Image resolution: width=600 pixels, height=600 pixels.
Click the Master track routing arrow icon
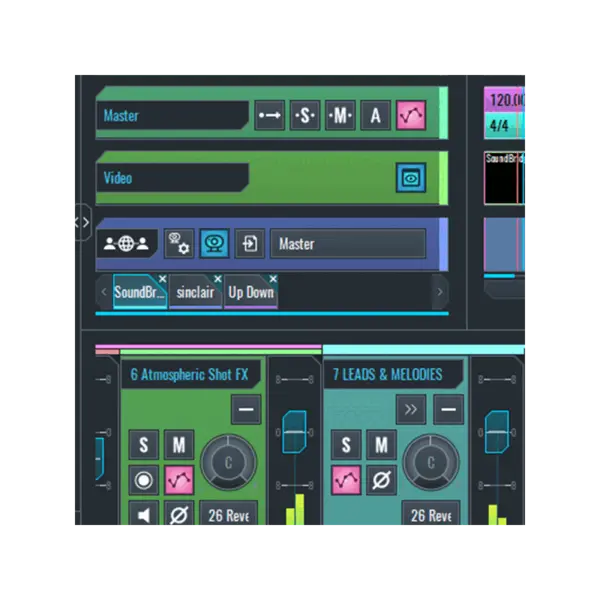click(x=269, y=115)
